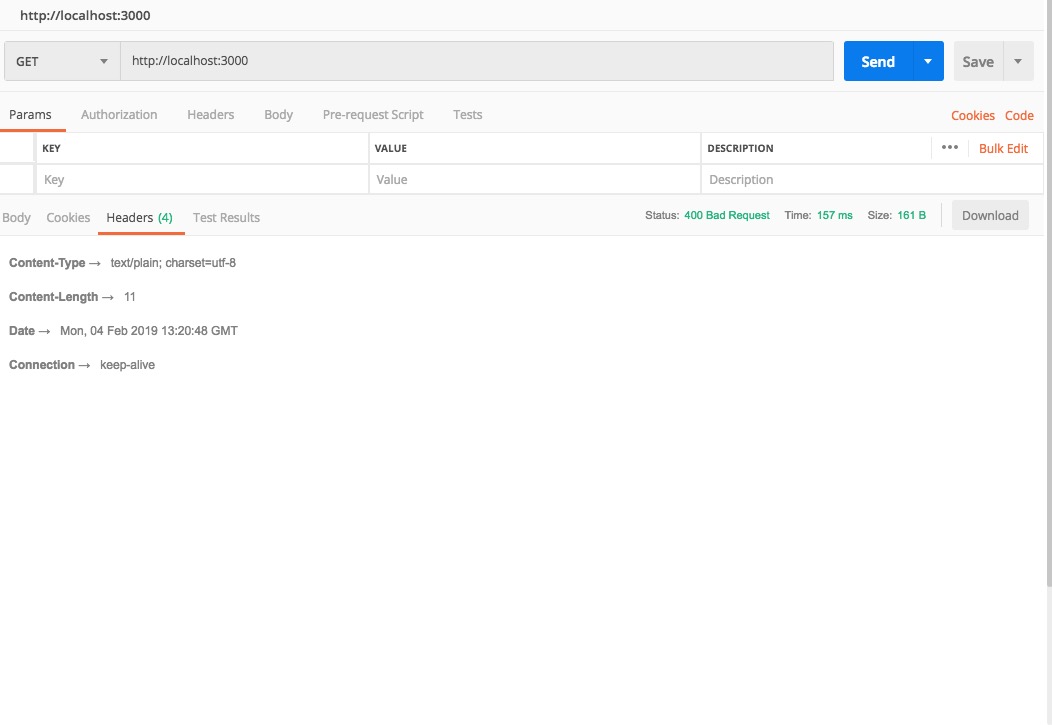This screenshot has width=1052, height=727.
Task: Switch params view to Bulk Edit
Action: 1003,147
